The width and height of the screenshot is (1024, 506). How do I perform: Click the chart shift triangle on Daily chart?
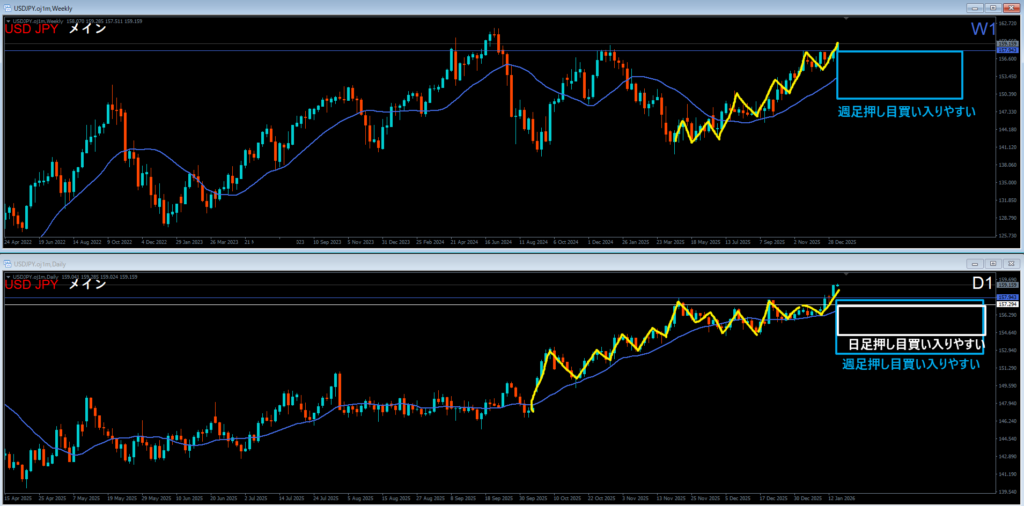pyautogui.click(x=847, y=274)
